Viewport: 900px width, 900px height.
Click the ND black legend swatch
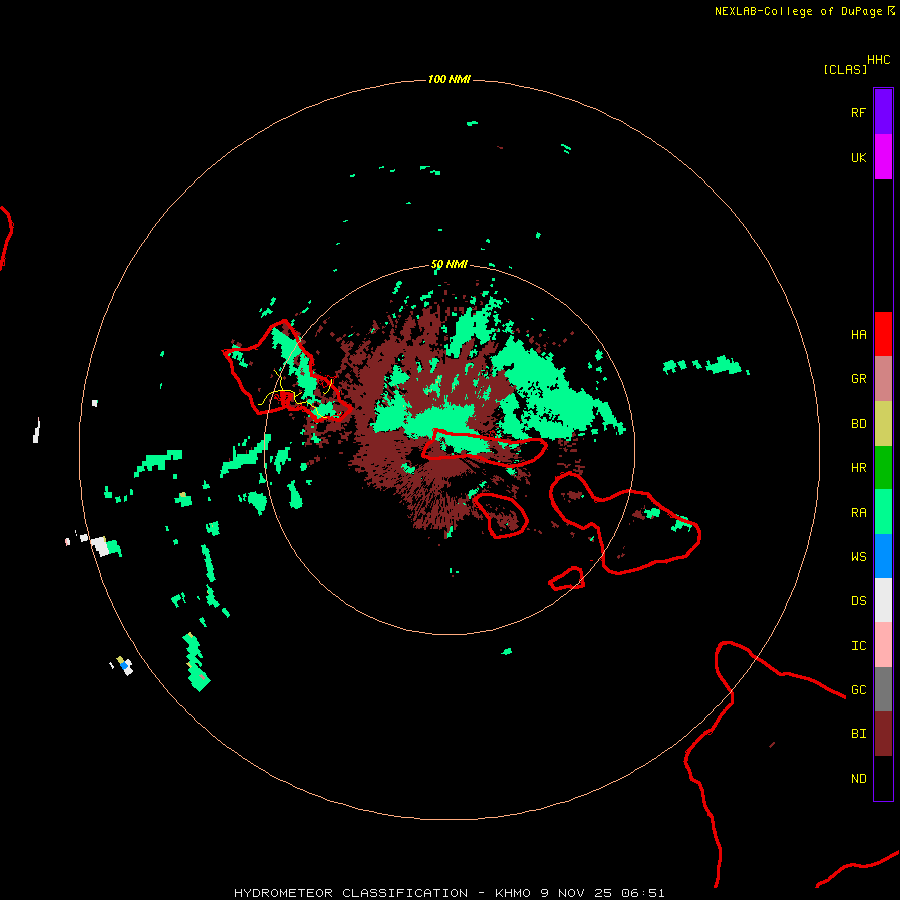click(883, 778)
